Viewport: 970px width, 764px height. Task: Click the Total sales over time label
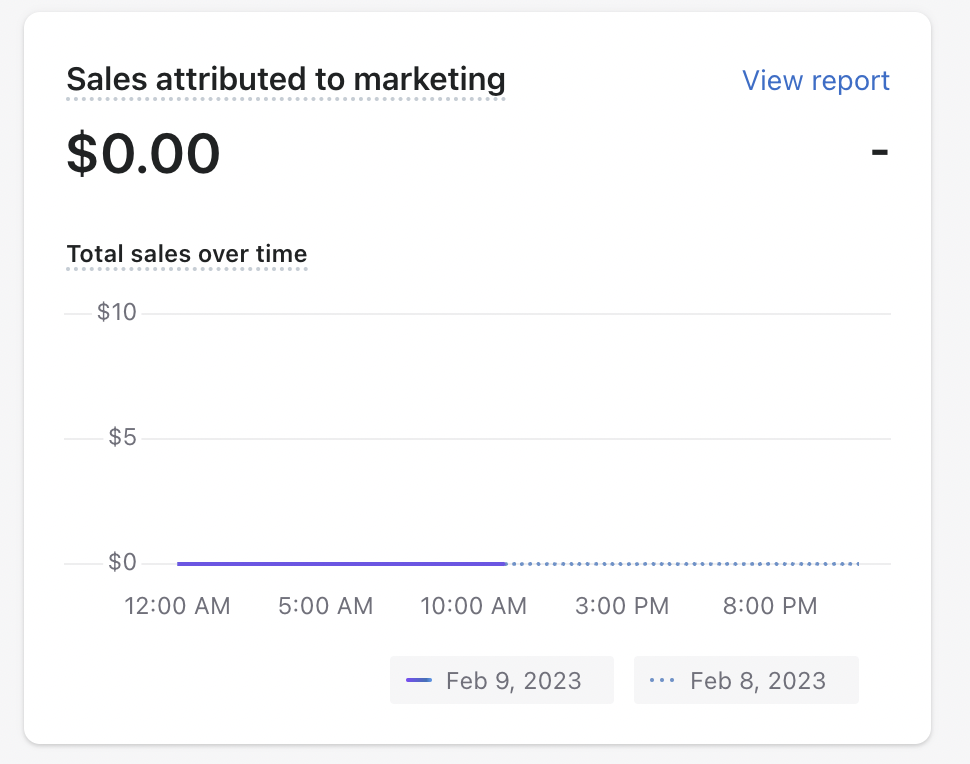[x=186, y=254]
